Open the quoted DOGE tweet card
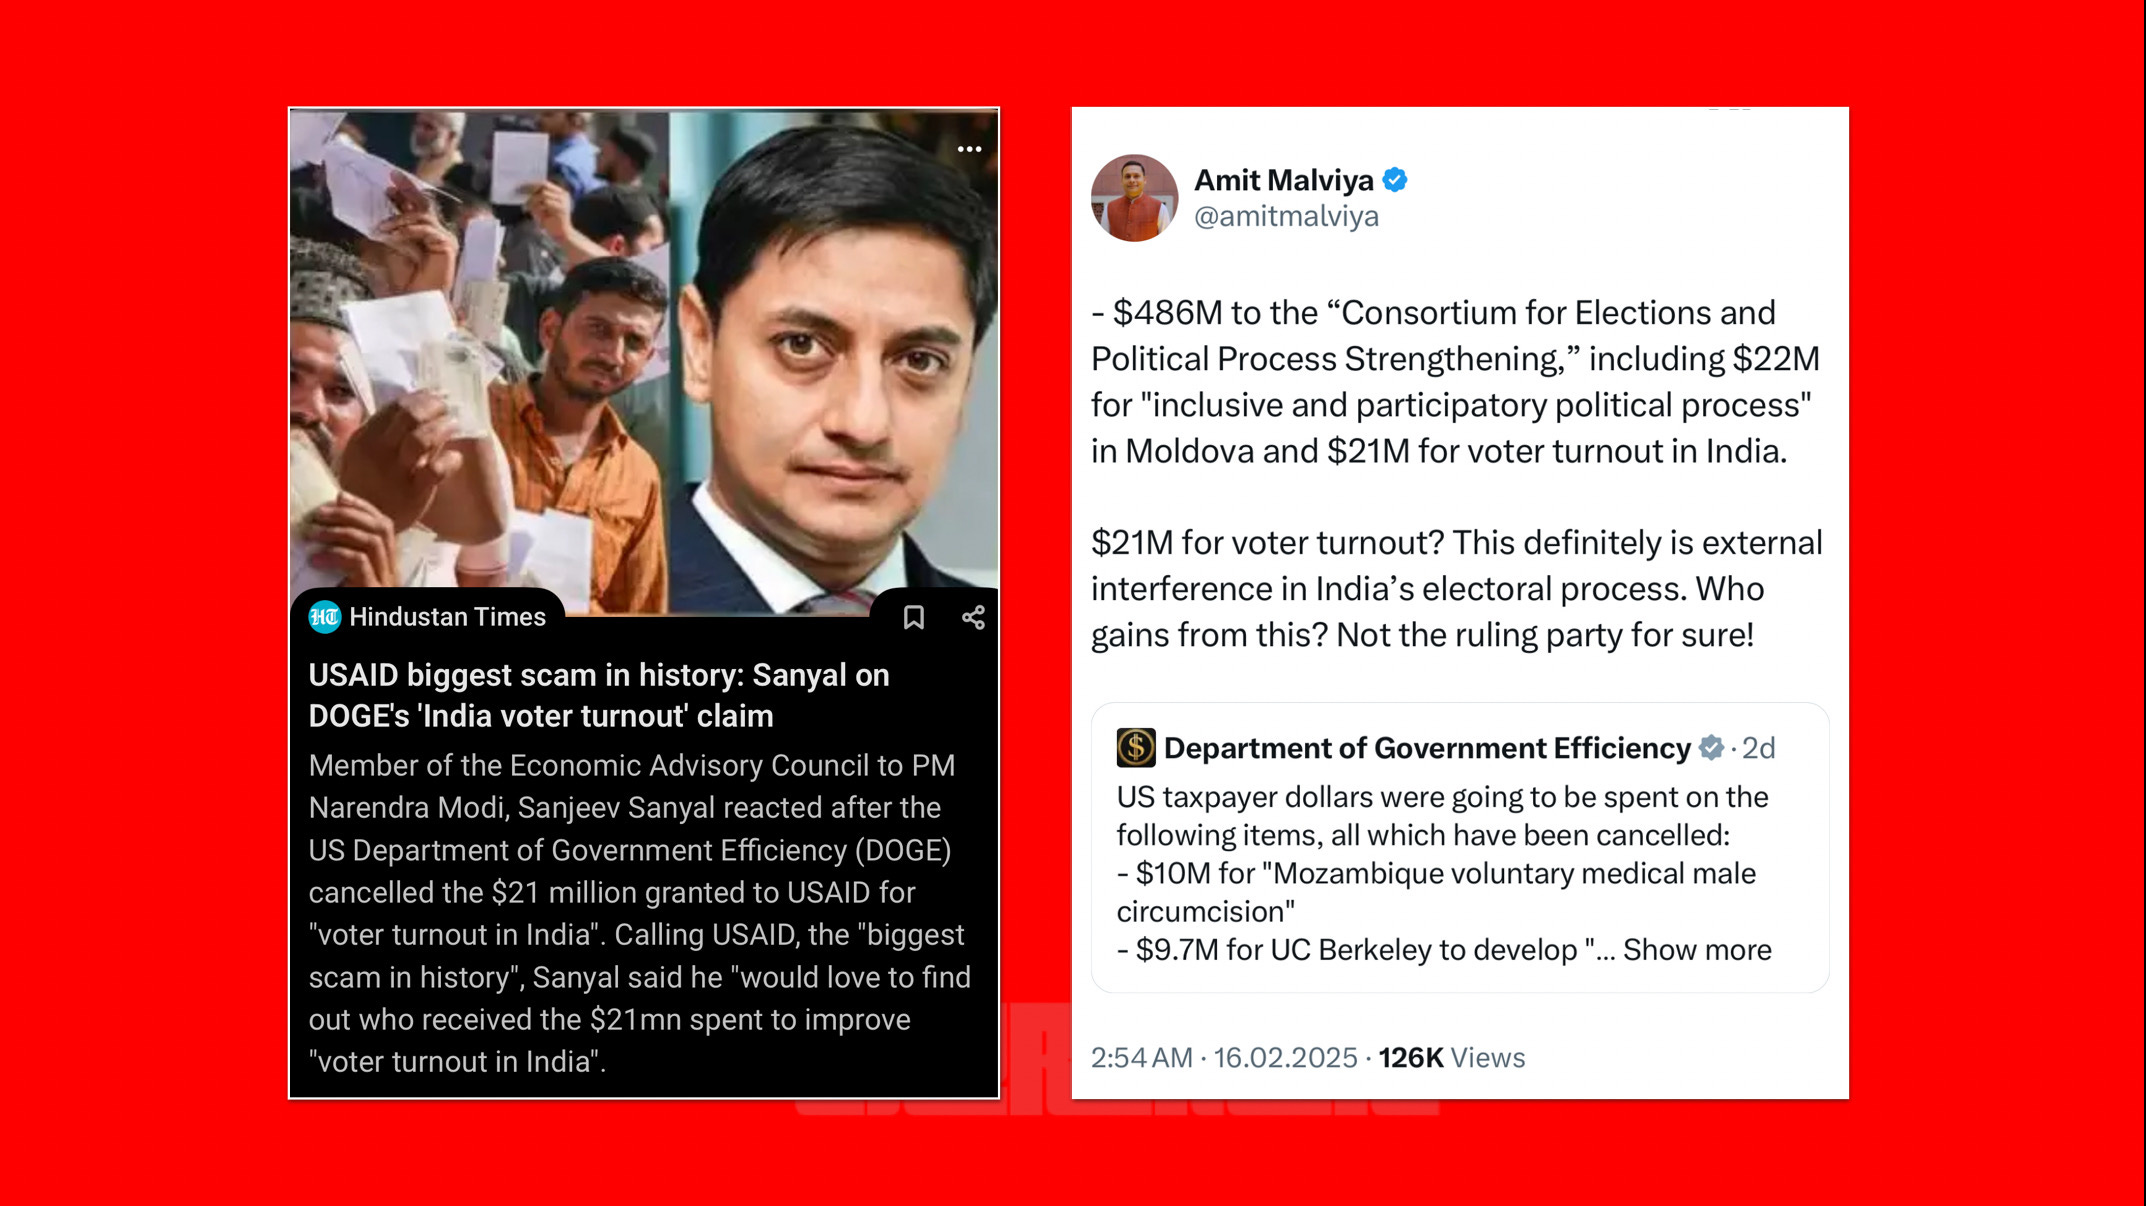The height and width of the screenshot is (1206, 2146). [x=1460, y=847]
